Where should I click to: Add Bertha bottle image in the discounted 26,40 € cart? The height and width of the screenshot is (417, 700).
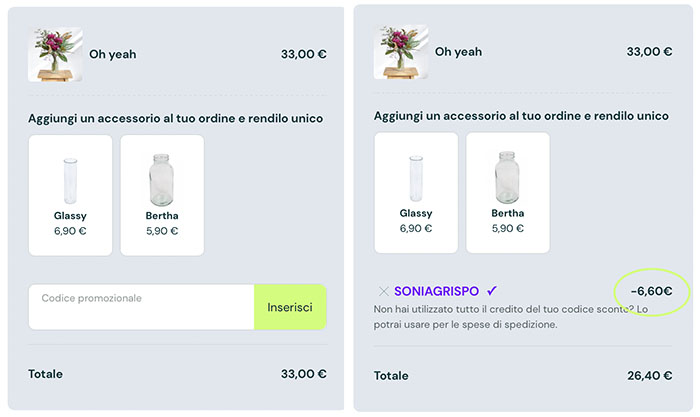click(x=508, y=178)
